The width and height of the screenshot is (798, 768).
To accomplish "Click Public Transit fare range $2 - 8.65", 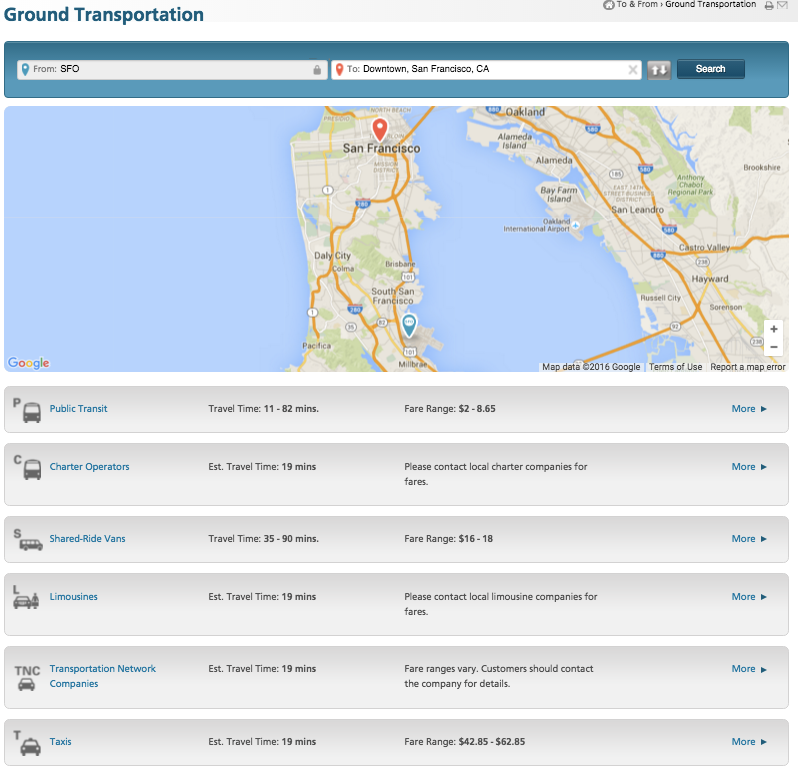I will (x=450, y=409).
